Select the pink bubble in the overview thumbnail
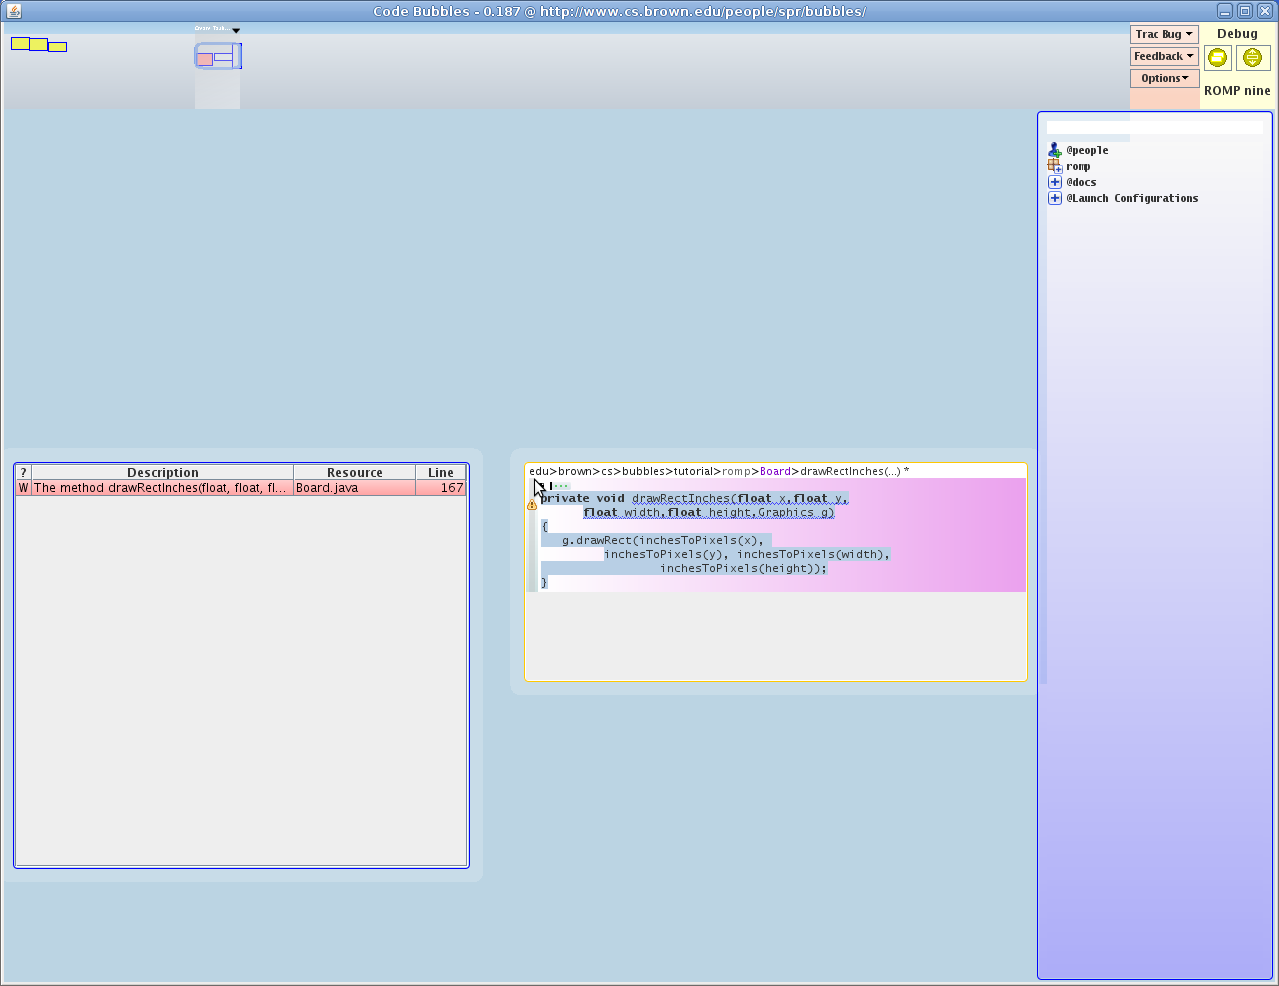This screenshot has width=1279, height=986. pos(205,59)
